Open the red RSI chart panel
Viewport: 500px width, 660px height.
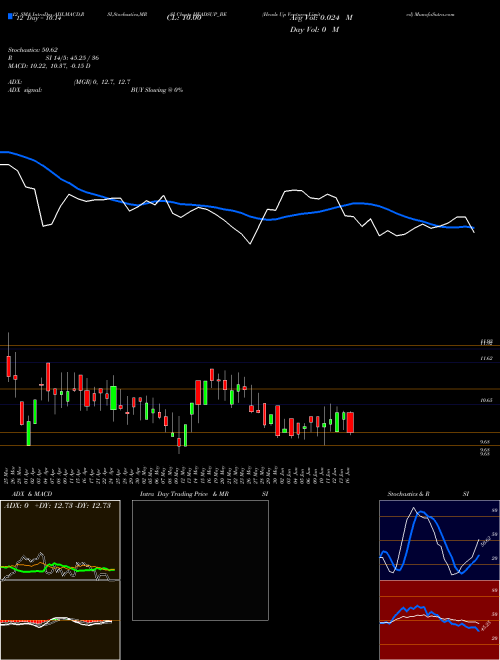[x=439, y=620]
